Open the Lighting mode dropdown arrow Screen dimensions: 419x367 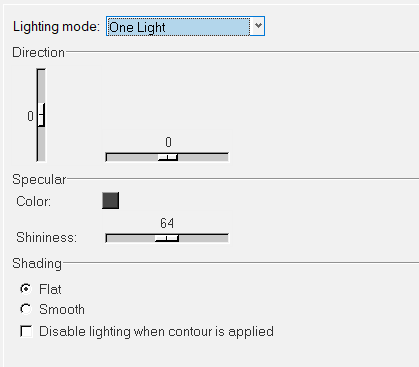[258, 26]
